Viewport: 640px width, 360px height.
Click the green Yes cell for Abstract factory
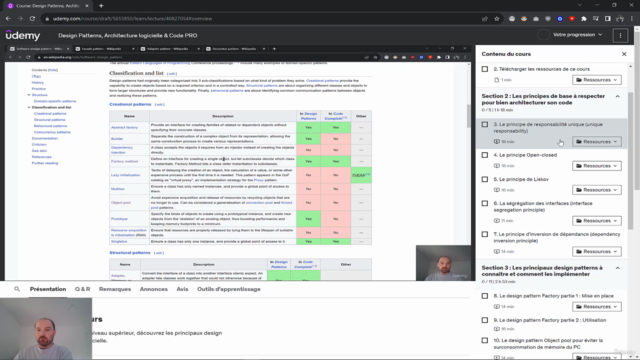tap(308, 127)
